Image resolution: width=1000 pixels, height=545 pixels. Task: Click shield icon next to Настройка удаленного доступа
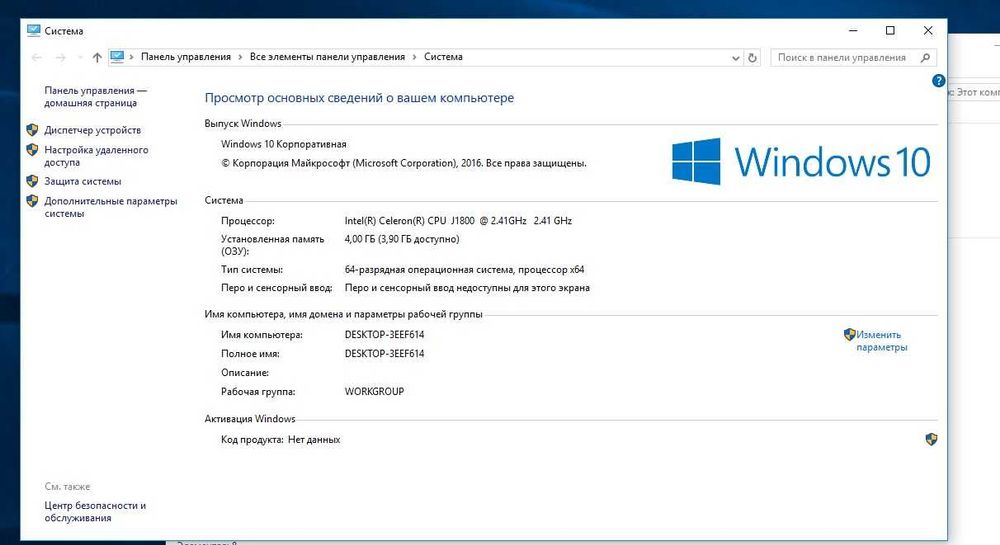pyautogui.click(x=33, y=150)
